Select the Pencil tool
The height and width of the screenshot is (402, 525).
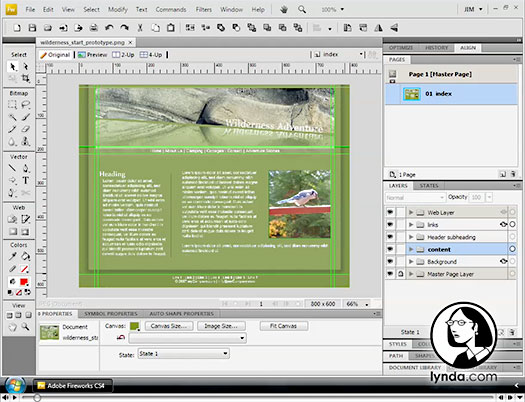(13, 129)
